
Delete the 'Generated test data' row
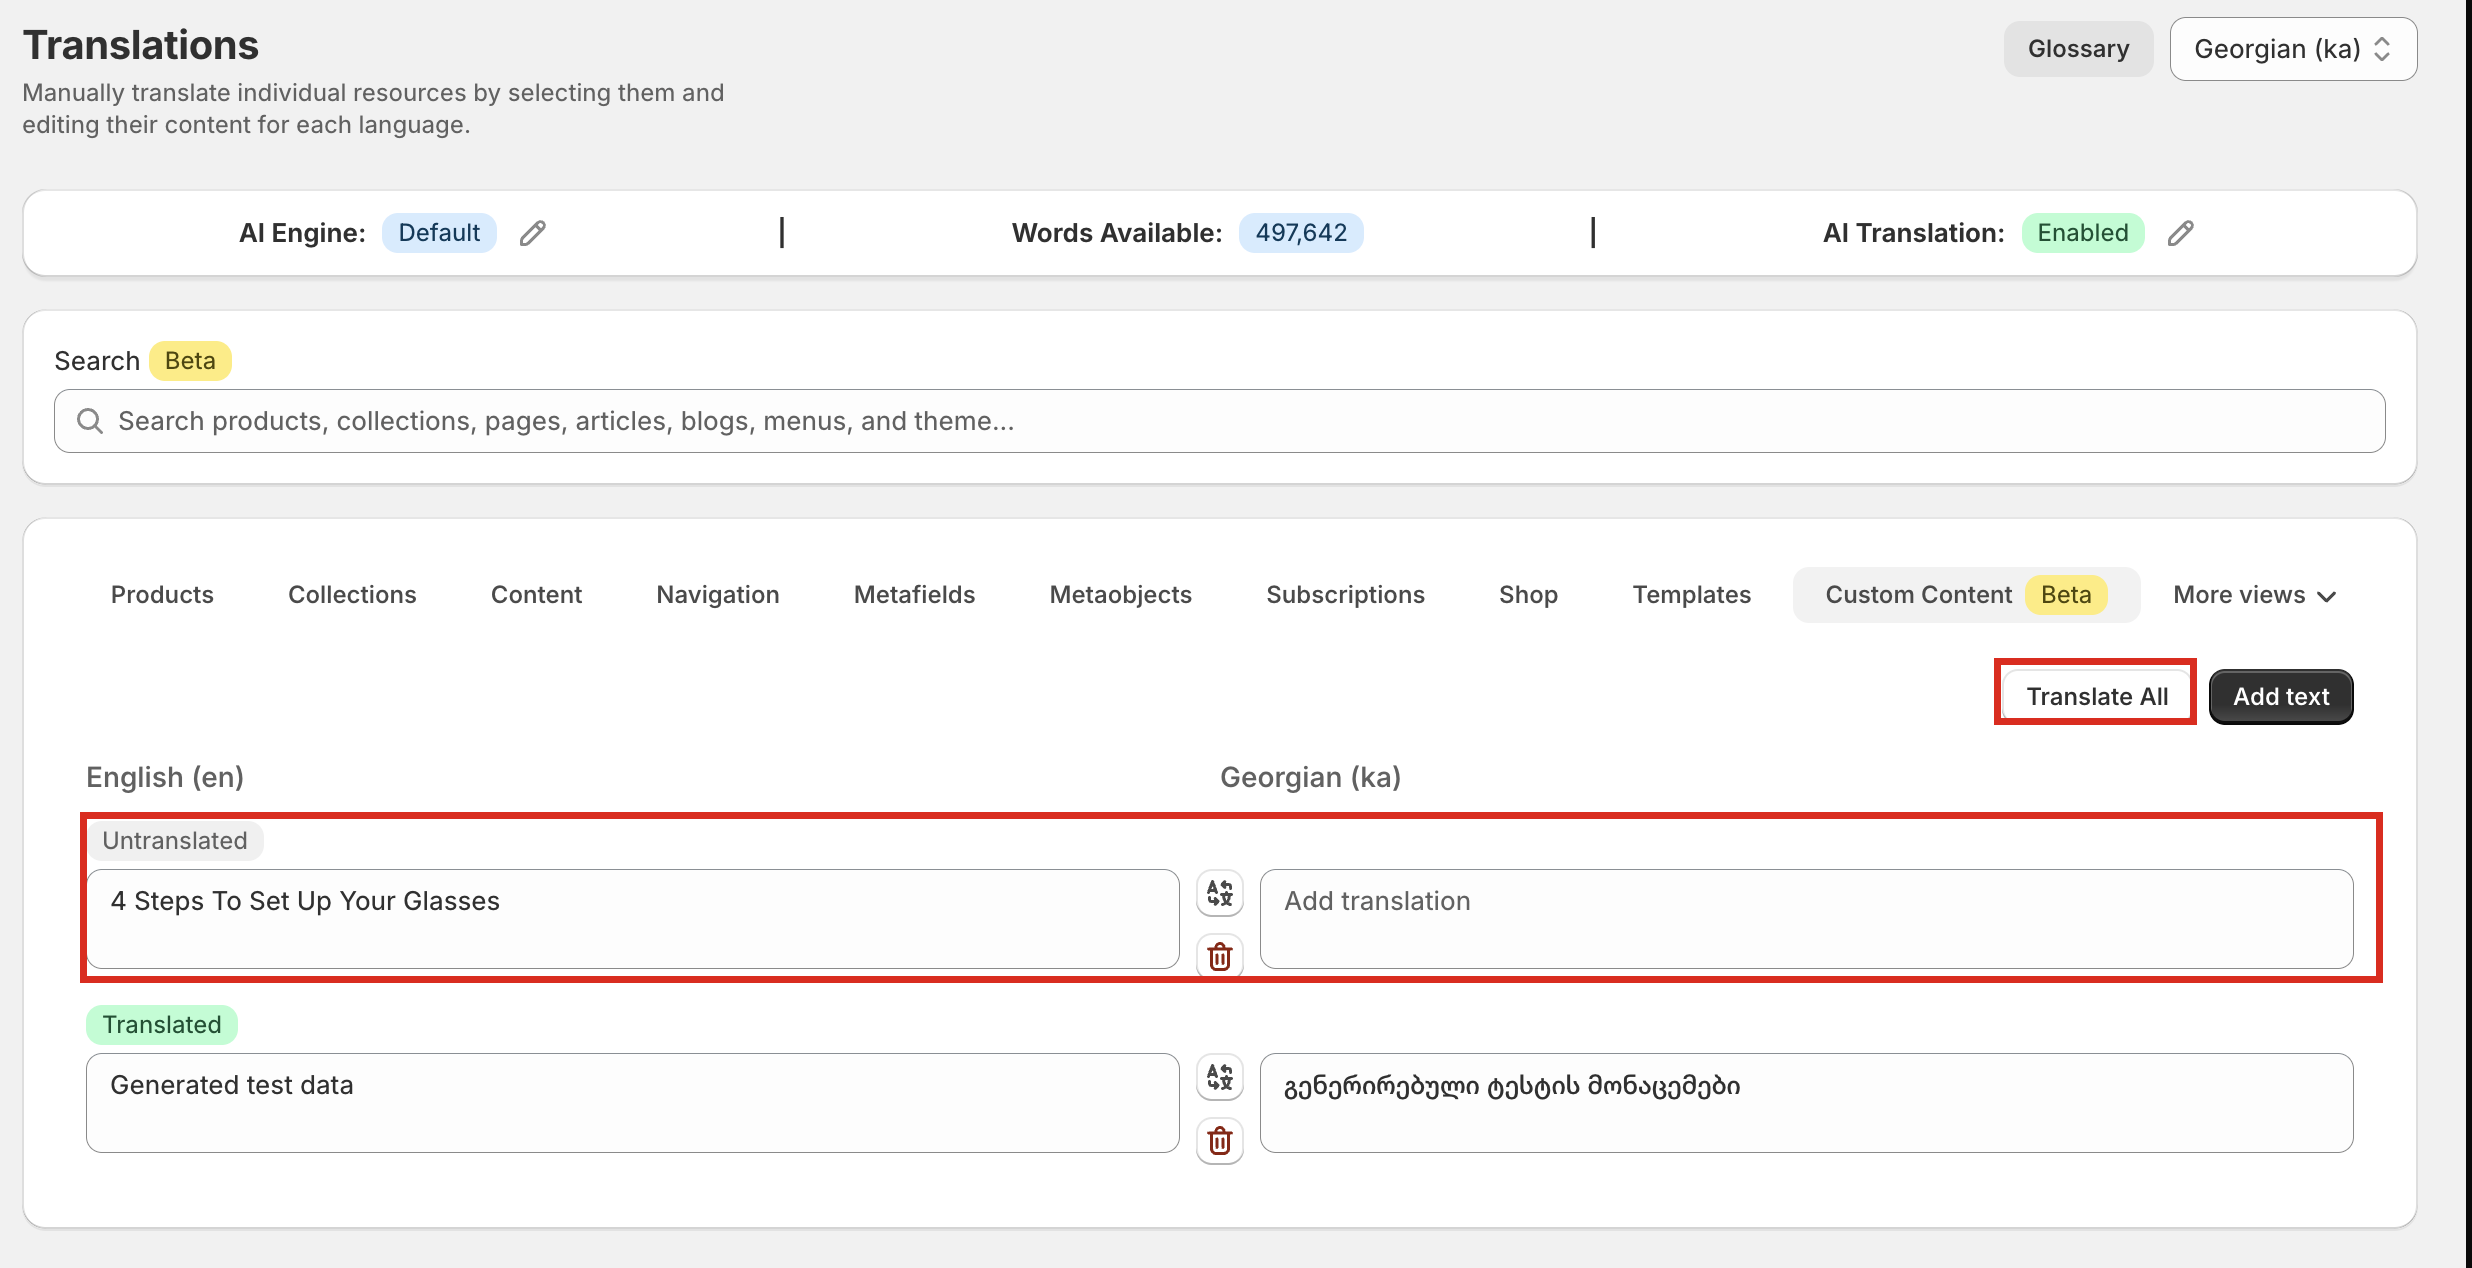[1220, 1141]
